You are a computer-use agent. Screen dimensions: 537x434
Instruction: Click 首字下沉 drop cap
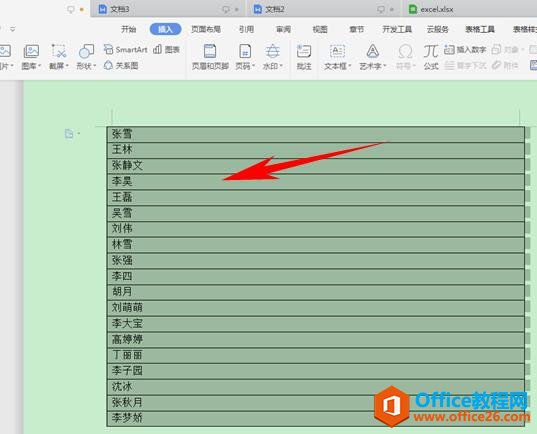pos(465,65)
